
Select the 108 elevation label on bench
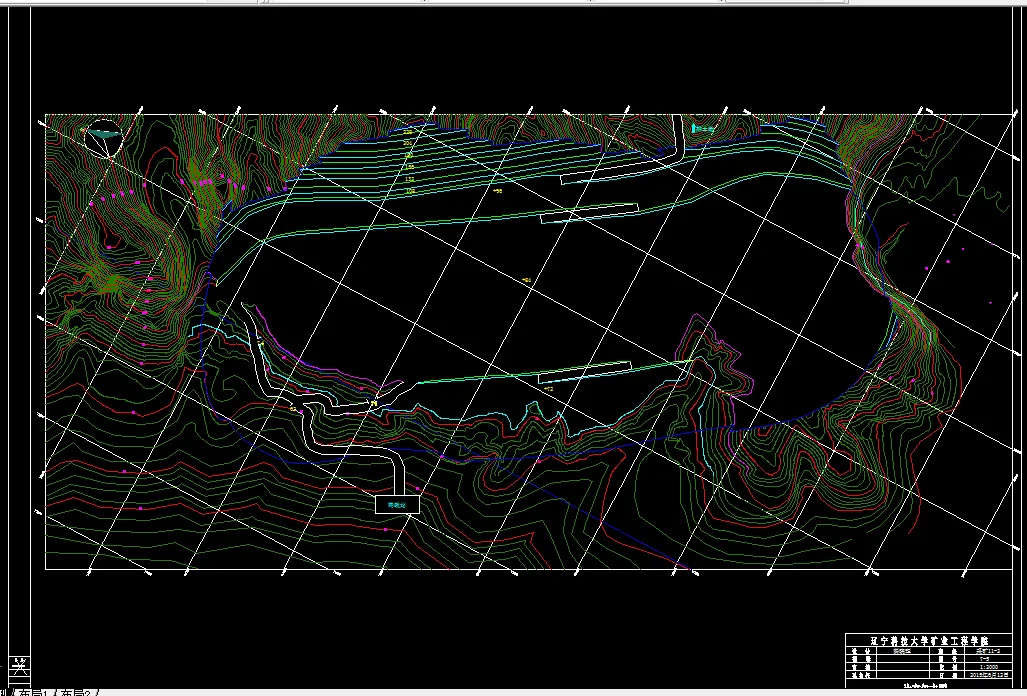(411, 191)
